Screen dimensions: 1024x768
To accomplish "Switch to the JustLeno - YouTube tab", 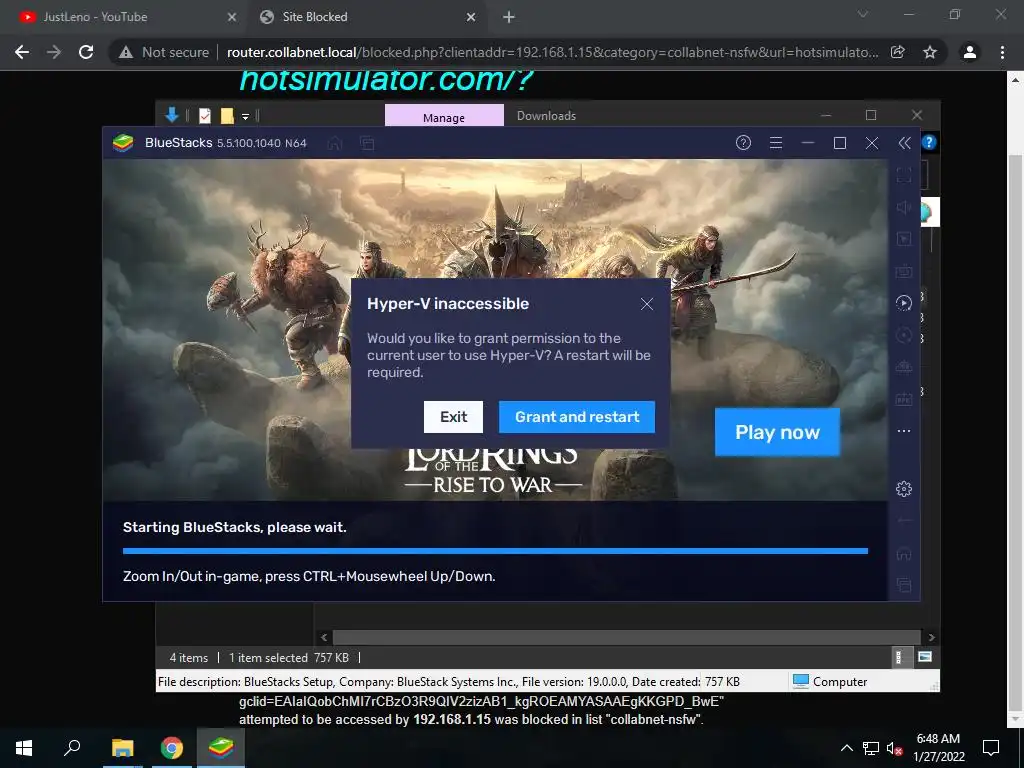I will tap(124, 17).
